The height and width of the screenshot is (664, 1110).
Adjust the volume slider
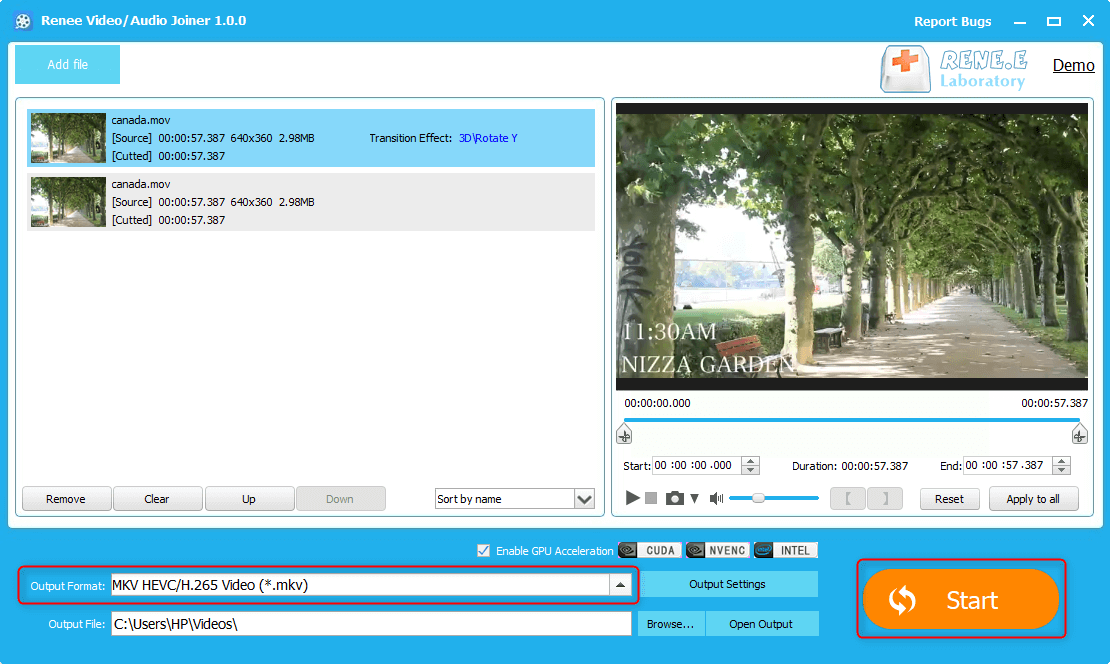coord(758,498)
